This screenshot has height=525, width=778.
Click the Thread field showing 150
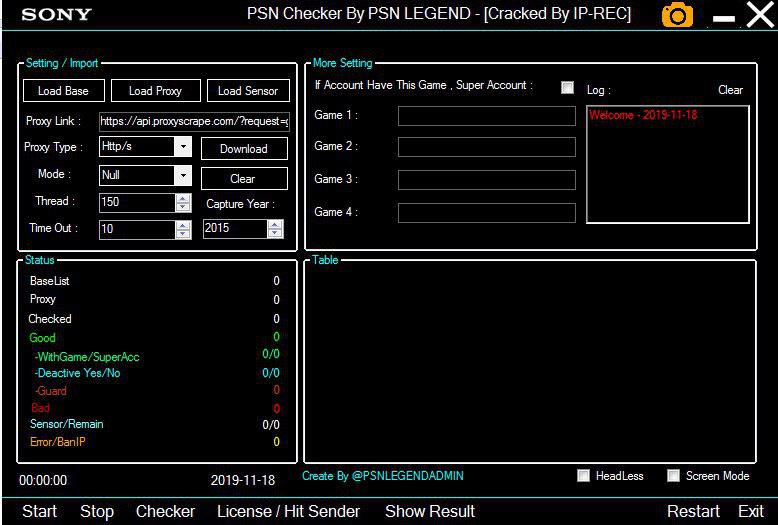137,202
